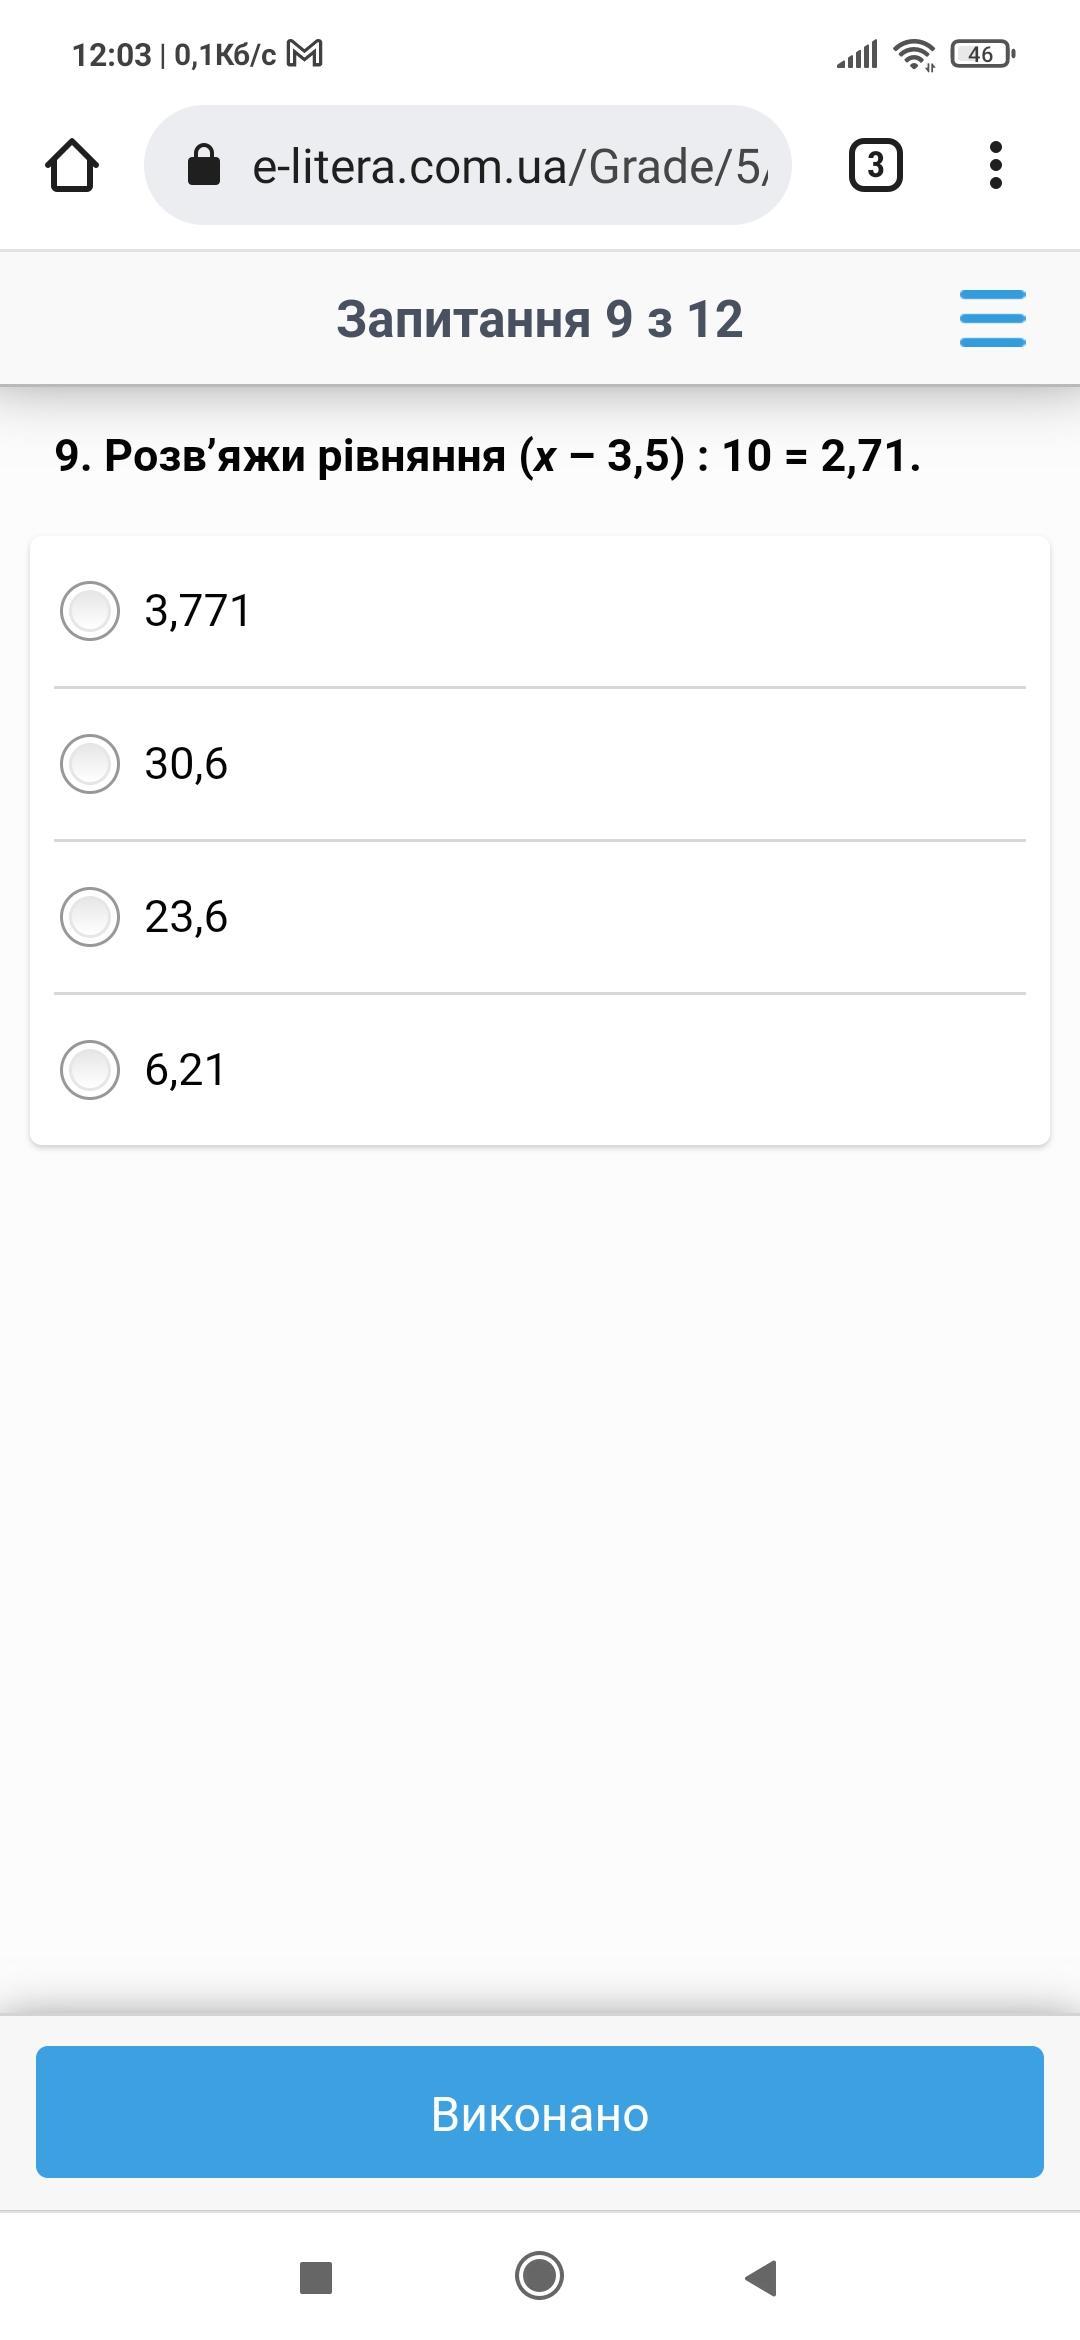Select the radio button for 23,6
Viewport: 1080px width, 2340px height.
pos(90,917)
